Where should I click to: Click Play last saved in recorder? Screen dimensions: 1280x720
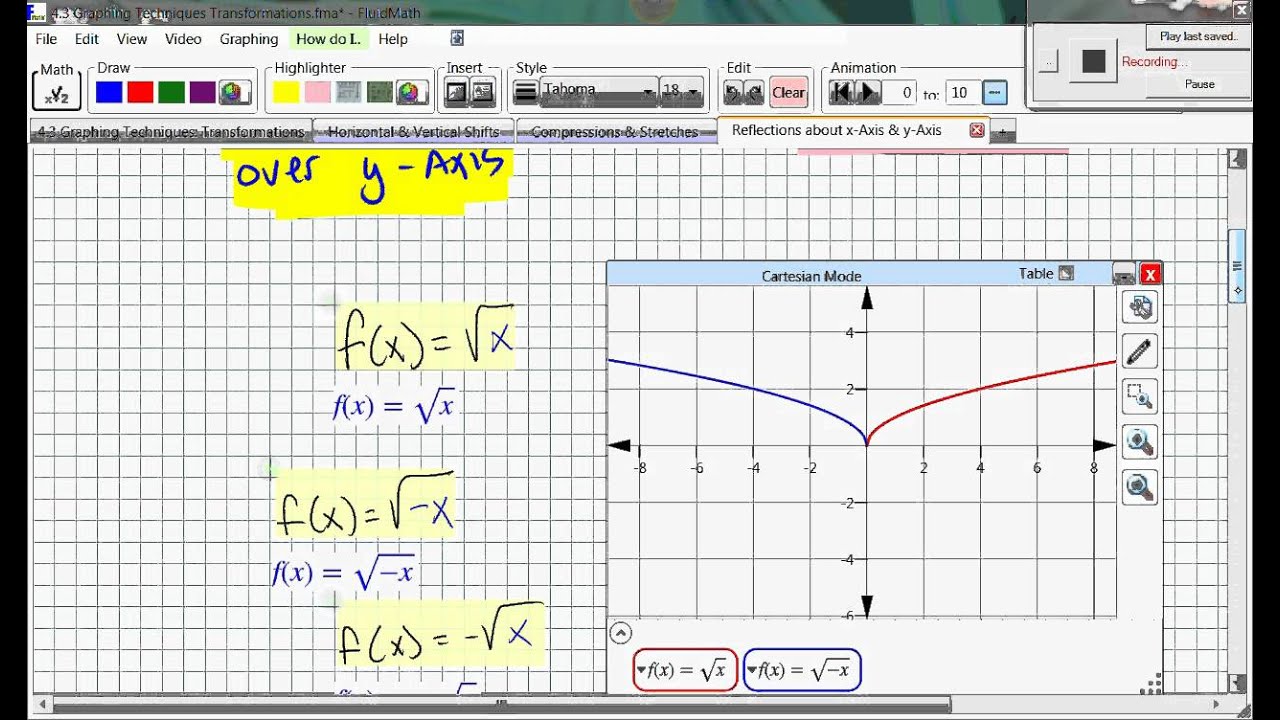coord(1199,36)
